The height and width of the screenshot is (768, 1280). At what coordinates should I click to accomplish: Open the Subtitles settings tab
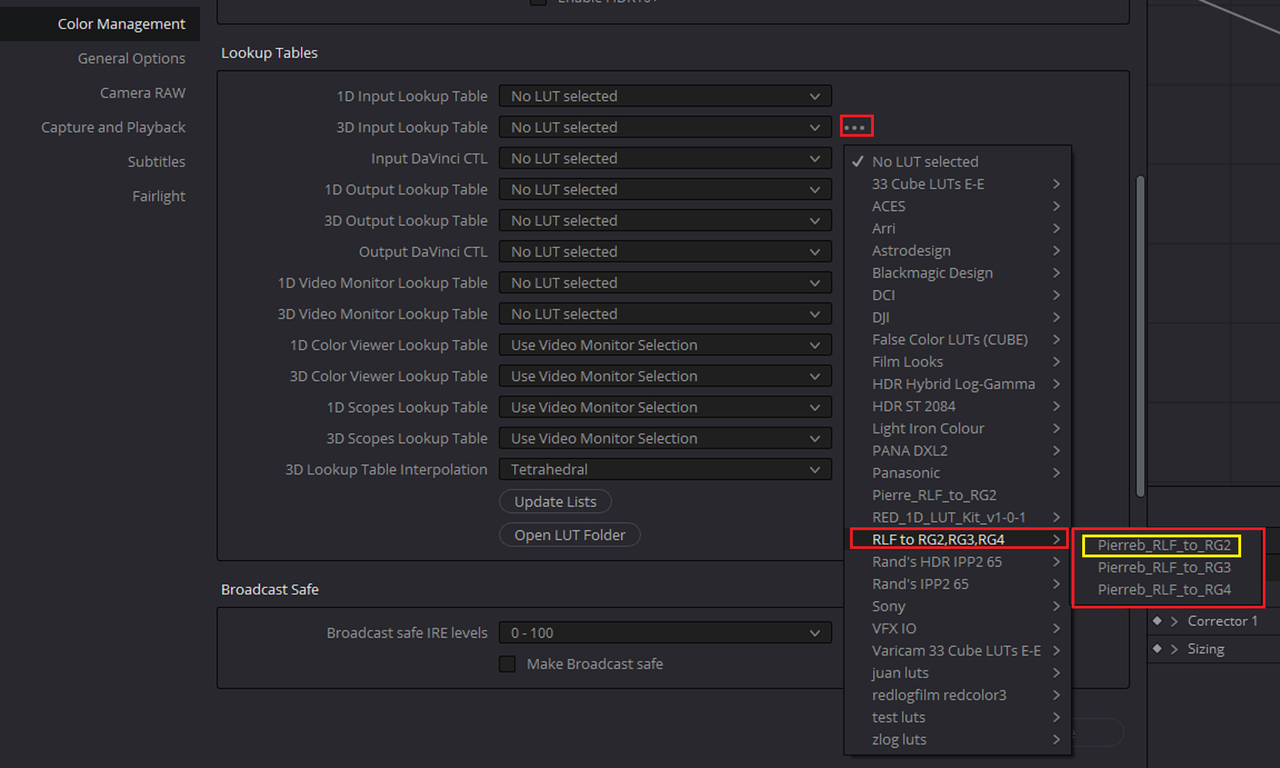pyautogui.click(x=100, y=162)
